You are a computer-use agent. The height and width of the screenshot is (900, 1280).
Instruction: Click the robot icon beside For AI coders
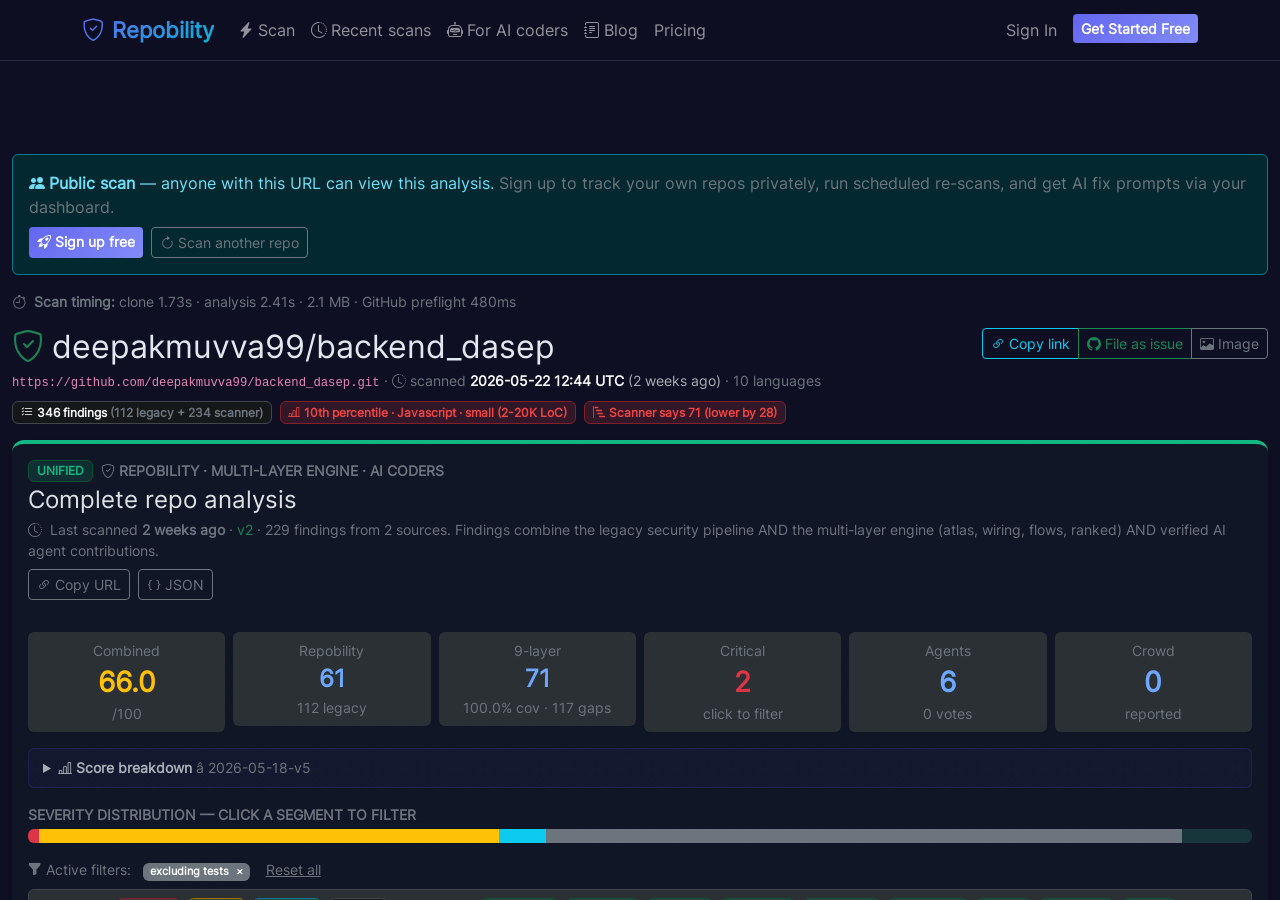pos(455,30)
